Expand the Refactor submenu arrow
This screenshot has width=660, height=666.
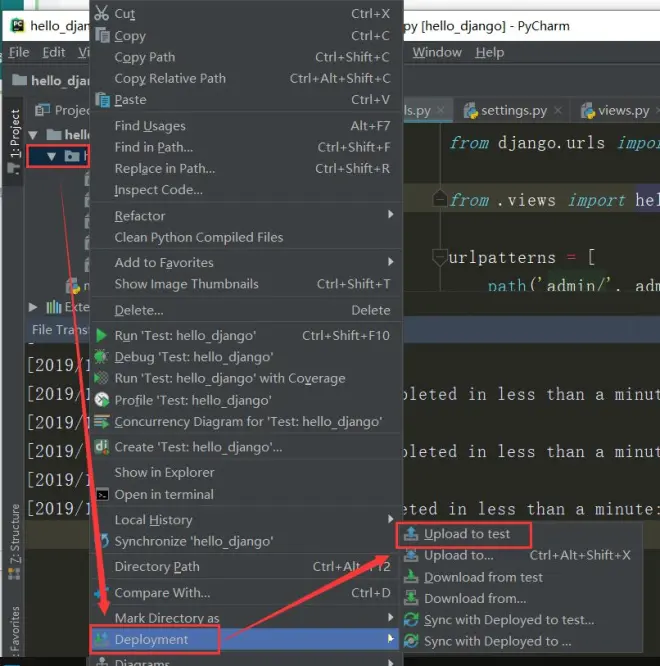[390, 214]
